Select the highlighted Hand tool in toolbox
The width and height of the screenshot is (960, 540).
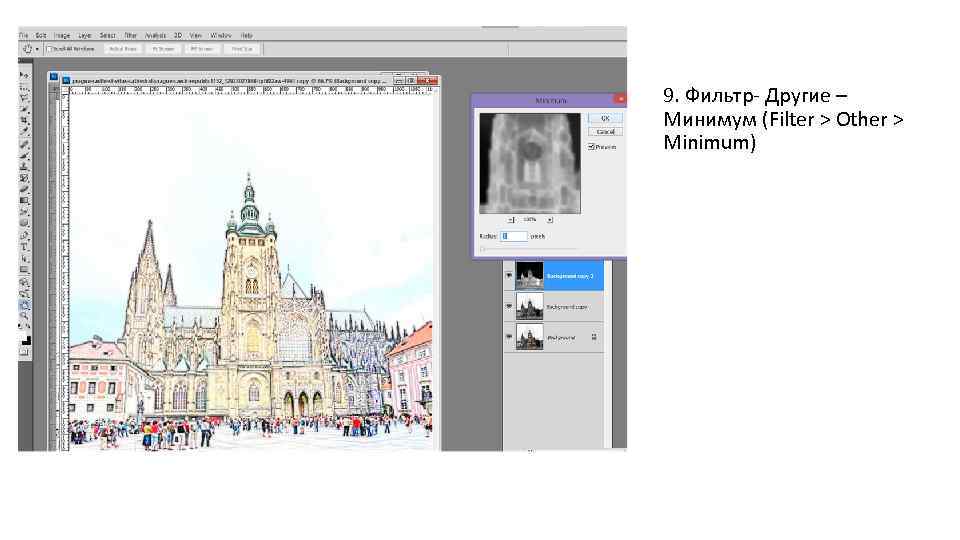pos(24,306)
